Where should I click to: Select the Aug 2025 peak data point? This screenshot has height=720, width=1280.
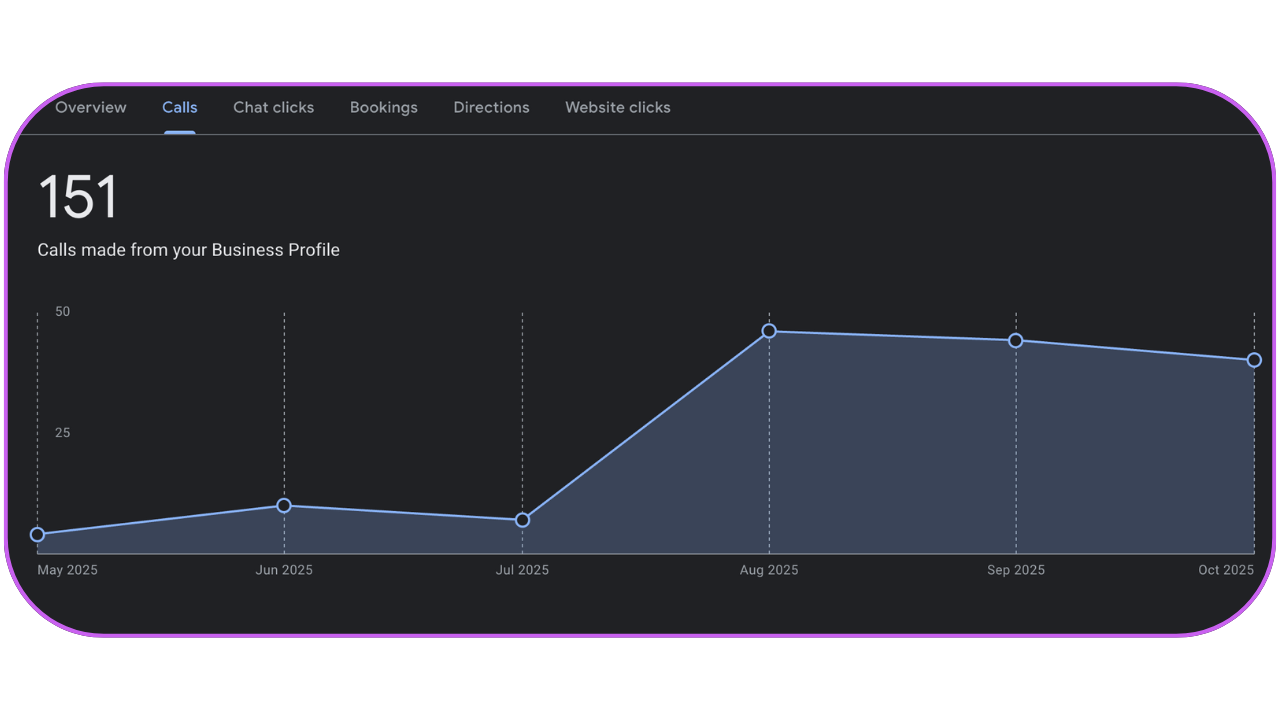[769, 331]
